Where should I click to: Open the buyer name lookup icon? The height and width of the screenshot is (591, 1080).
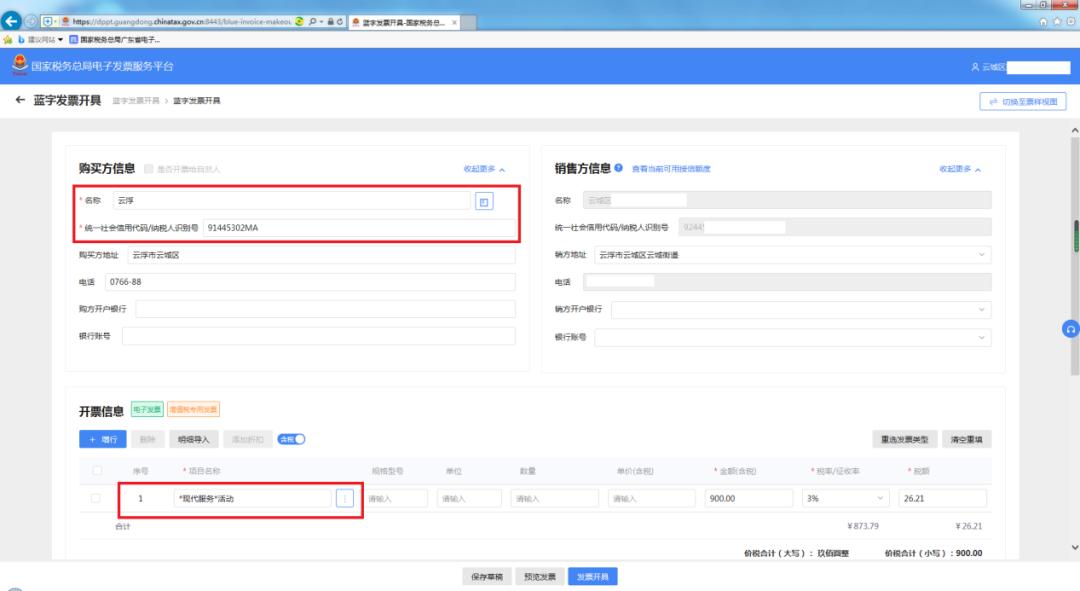pos(484,201)
